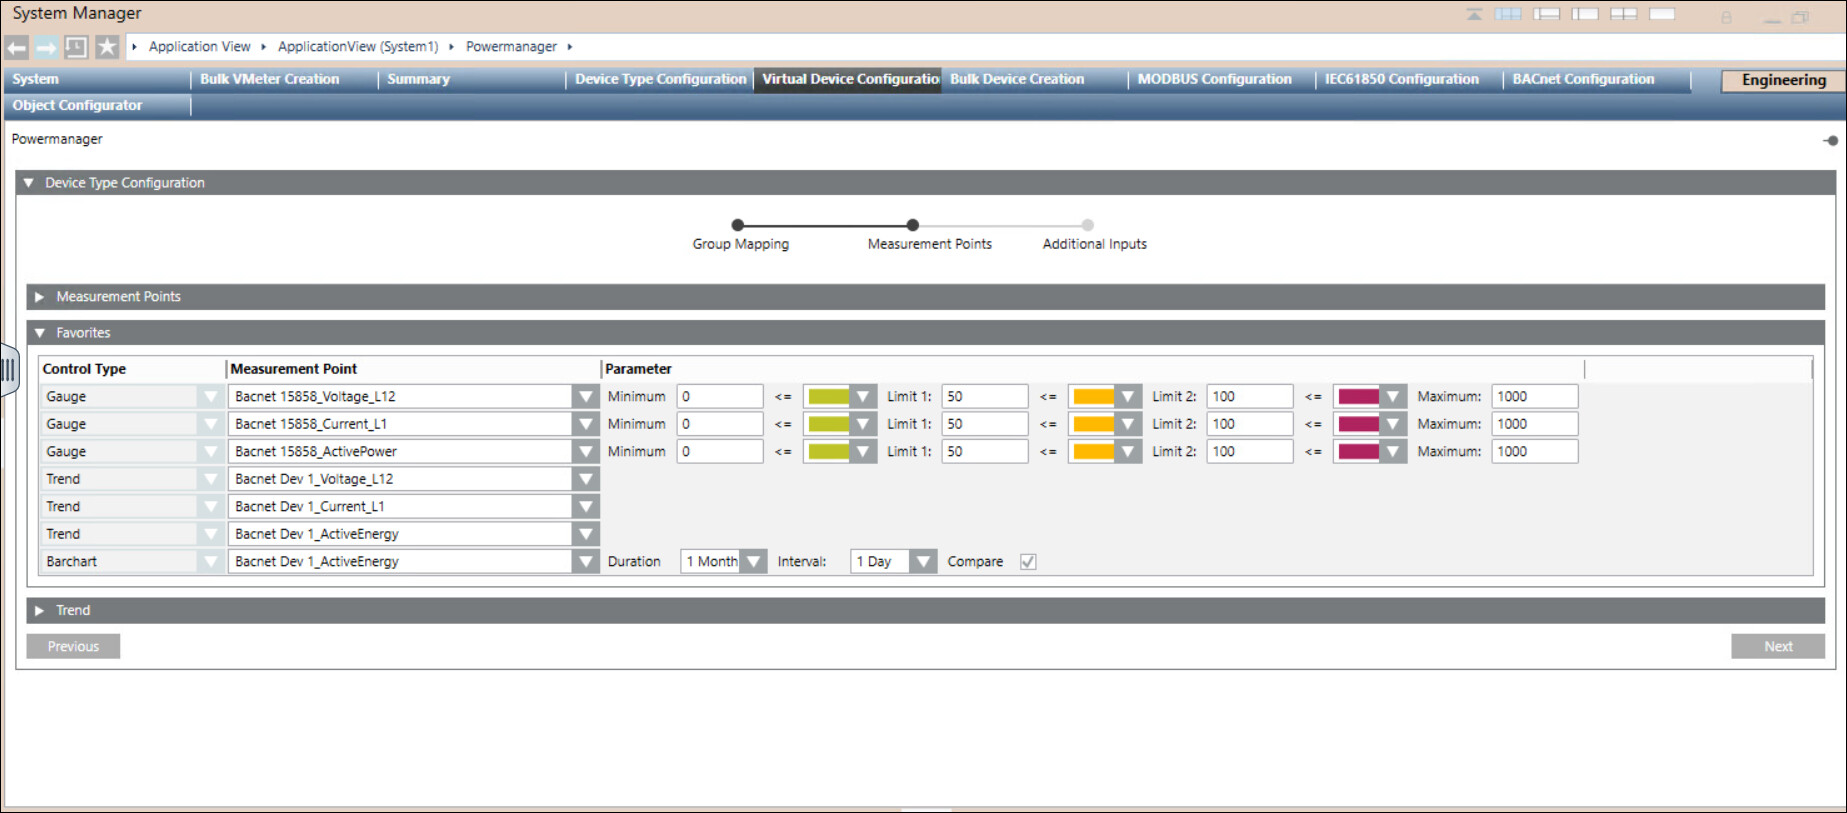This screenshot has width=1847, height=813.
Task: Click the forward navigation arrow icon
Action: click(46, 47)
